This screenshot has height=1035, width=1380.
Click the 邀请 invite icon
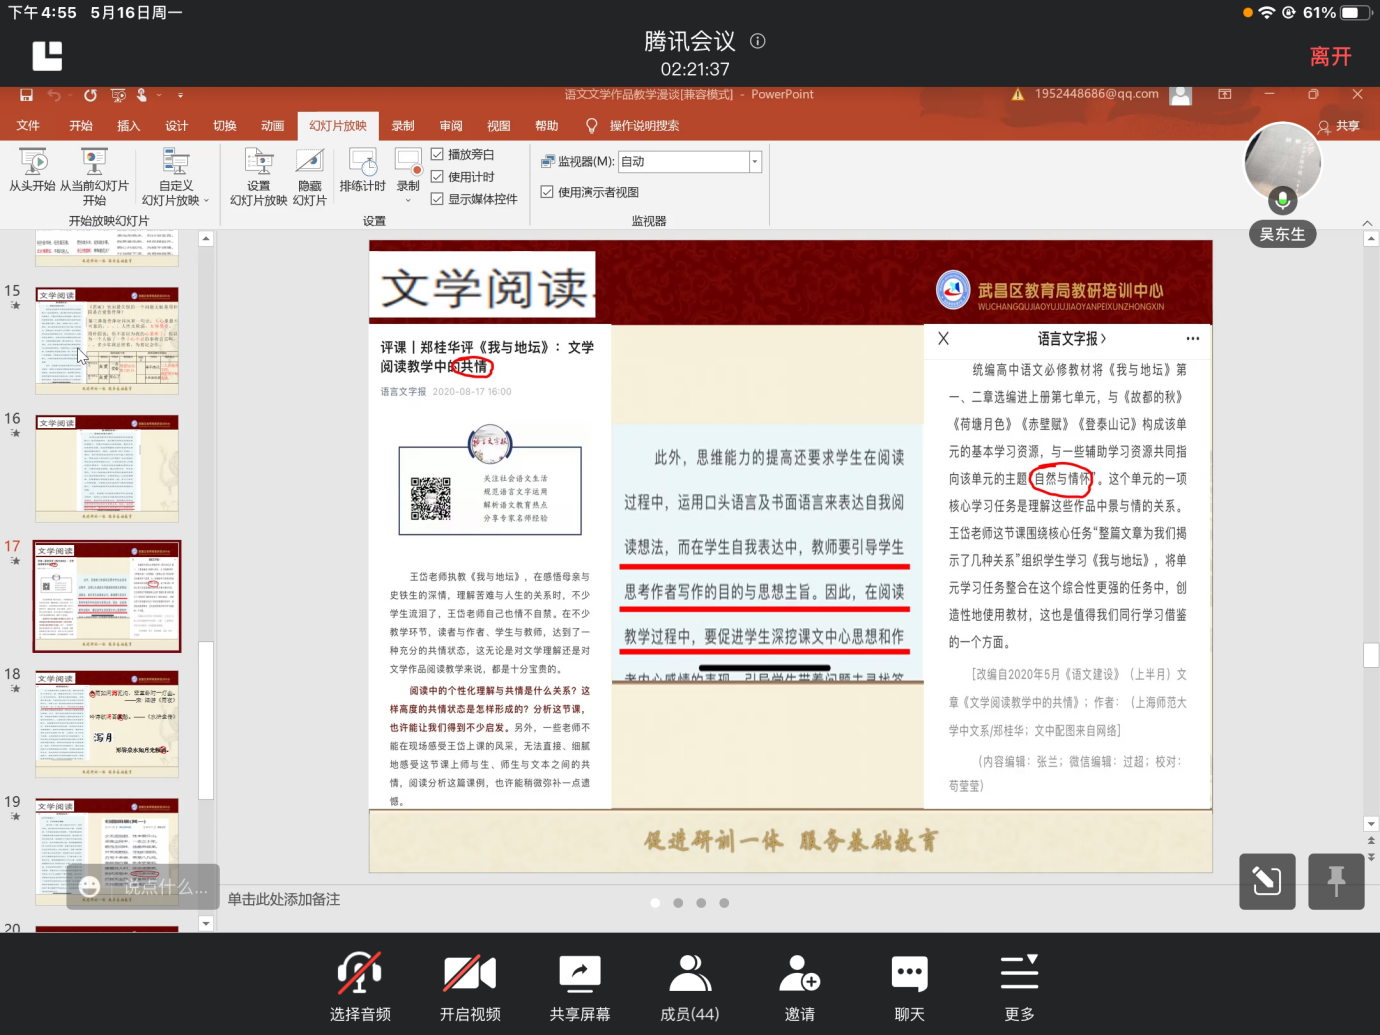(x=800, y=973)
